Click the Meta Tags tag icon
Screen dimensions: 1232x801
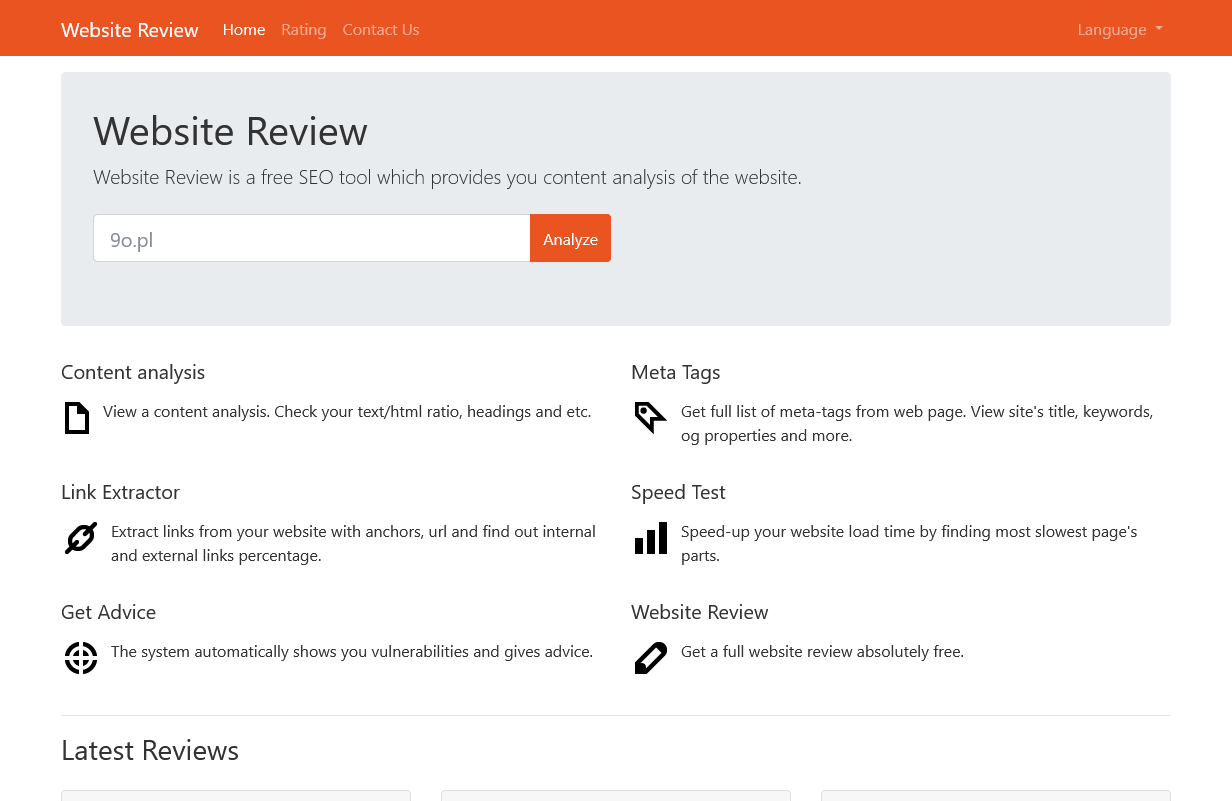pos(649,417)
